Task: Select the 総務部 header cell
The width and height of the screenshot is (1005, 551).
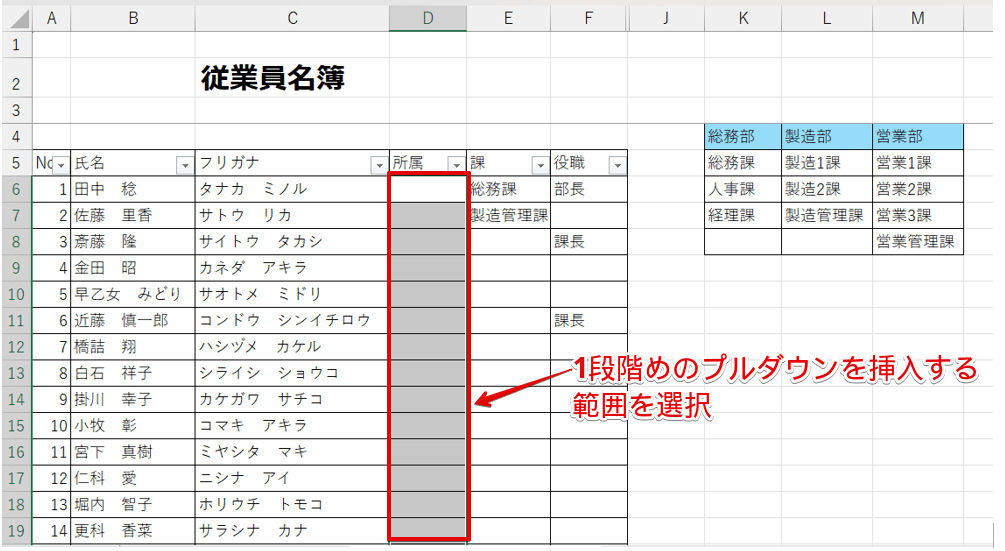Action: click(742, 137)
